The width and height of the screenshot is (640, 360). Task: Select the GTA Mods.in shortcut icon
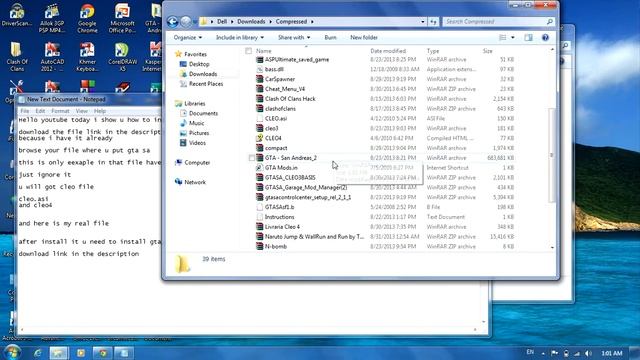coord(259,168)
